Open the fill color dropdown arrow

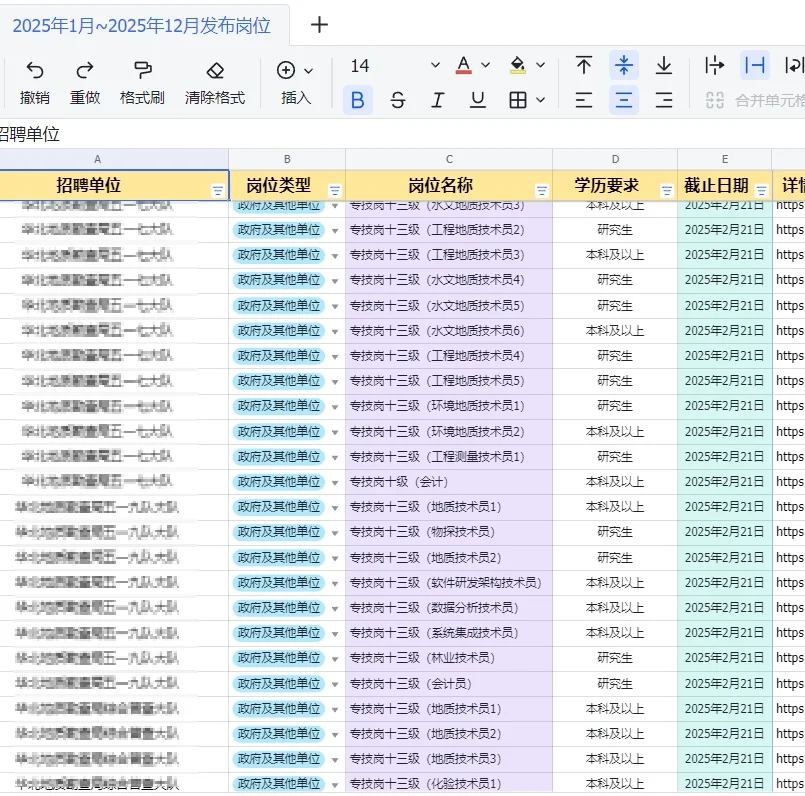[x=541, y=65]
